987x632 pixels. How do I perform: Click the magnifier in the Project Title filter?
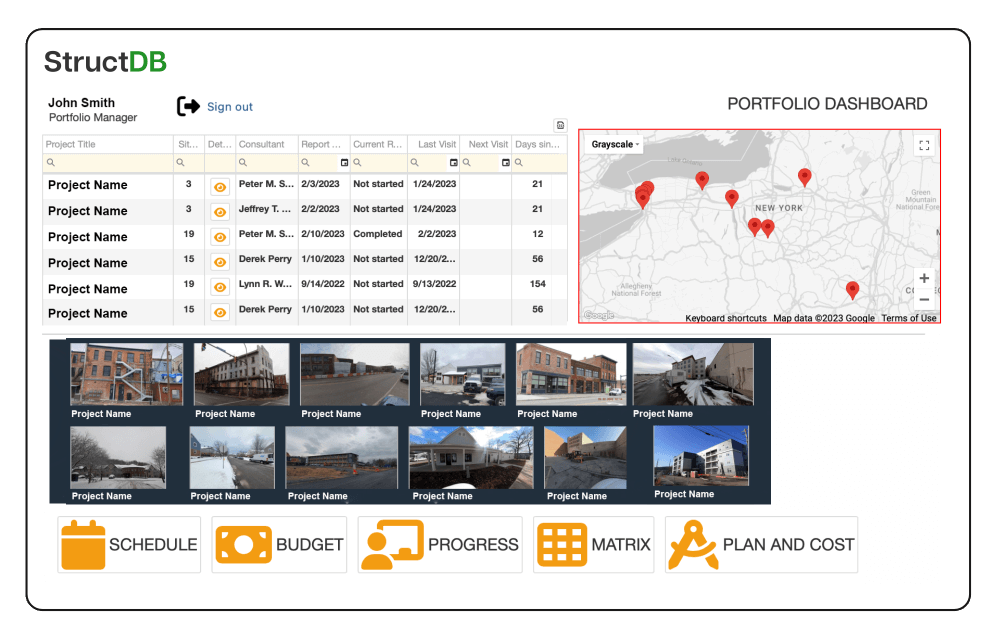tap(52, 162)
